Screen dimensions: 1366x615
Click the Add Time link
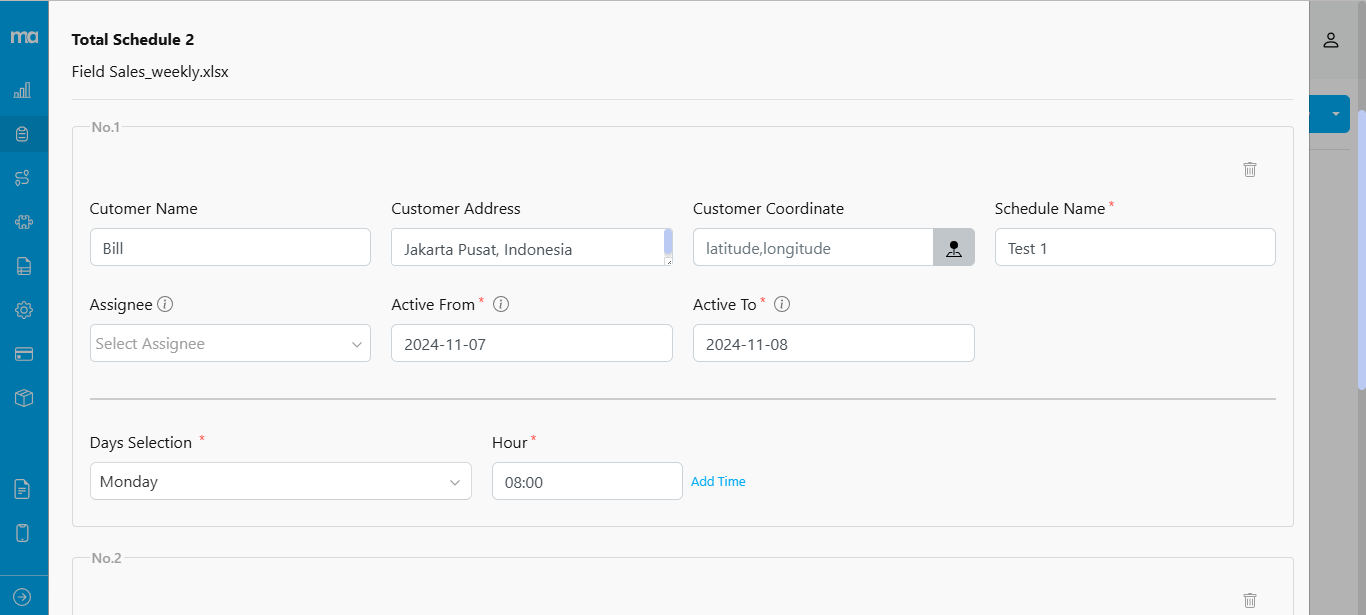(718, 481)
